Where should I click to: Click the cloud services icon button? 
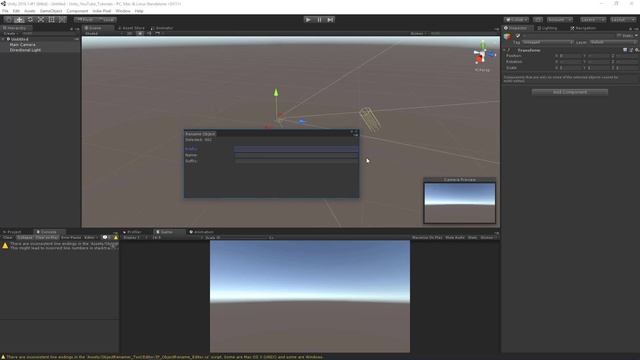point(538,20)
